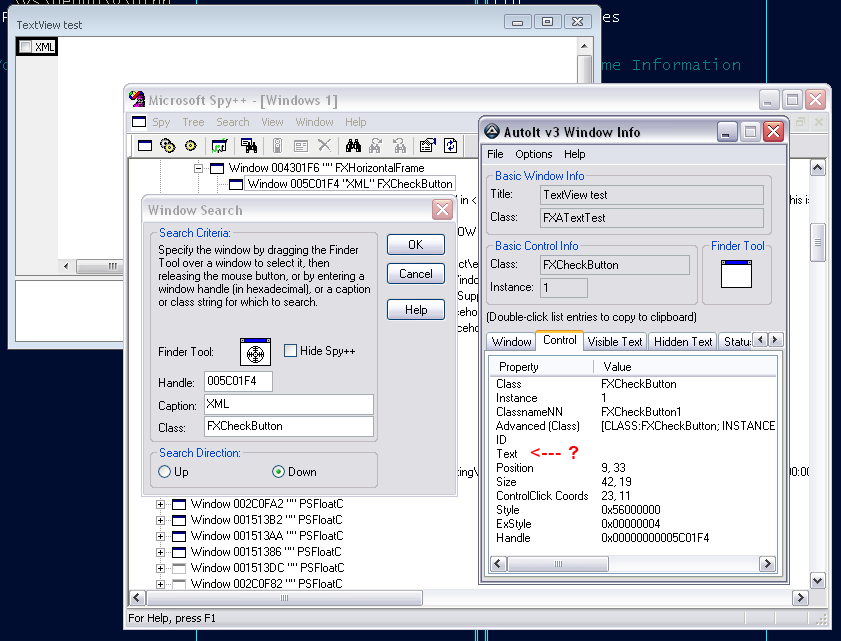Click the Refresh toolbar icon in Spy++
841x641 pixels.
pos(451,145)
